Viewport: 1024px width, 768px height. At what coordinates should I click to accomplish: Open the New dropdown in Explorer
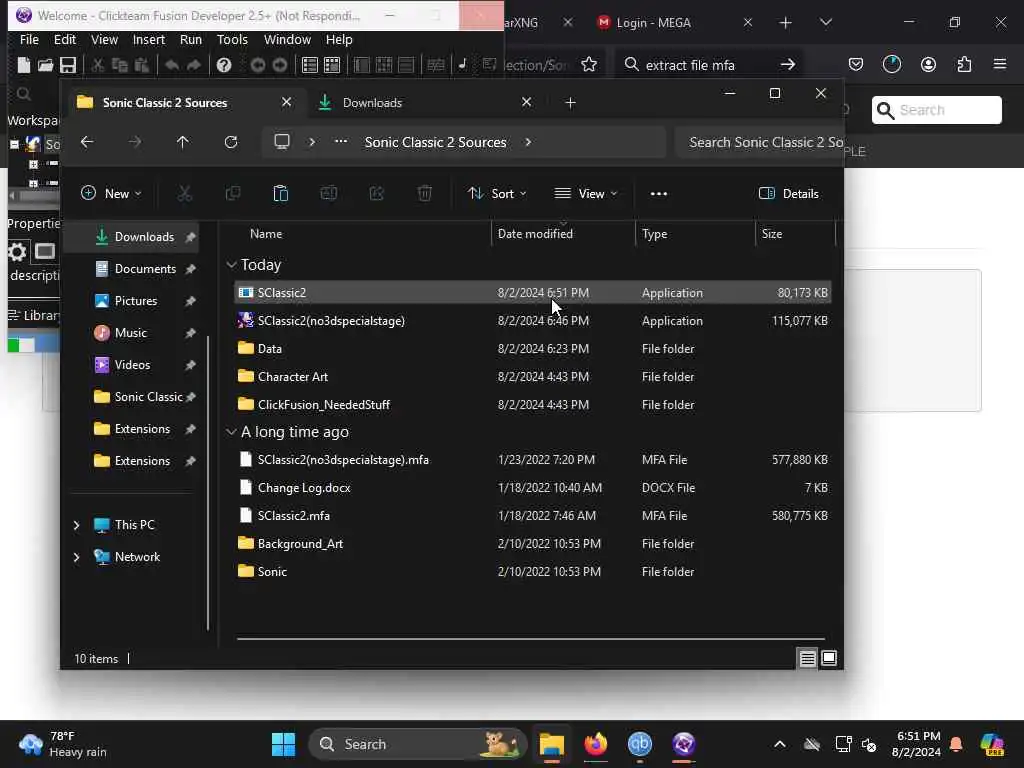[x=111, y=193]
